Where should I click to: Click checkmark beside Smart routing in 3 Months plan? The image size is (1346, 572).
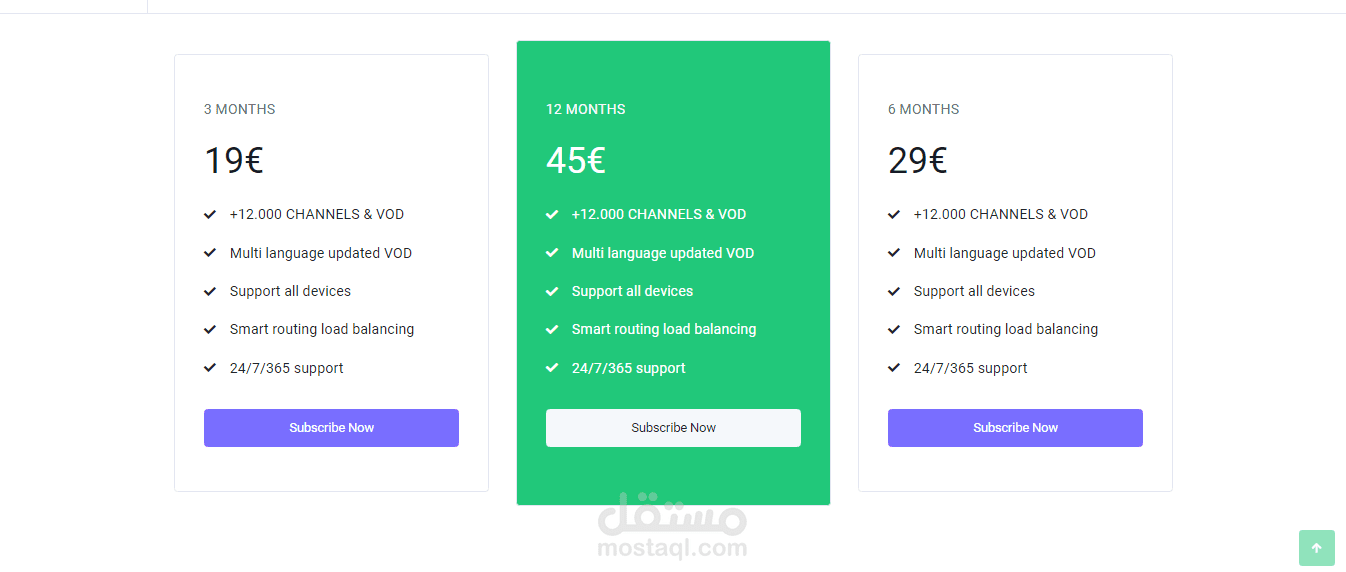point(210,329)
